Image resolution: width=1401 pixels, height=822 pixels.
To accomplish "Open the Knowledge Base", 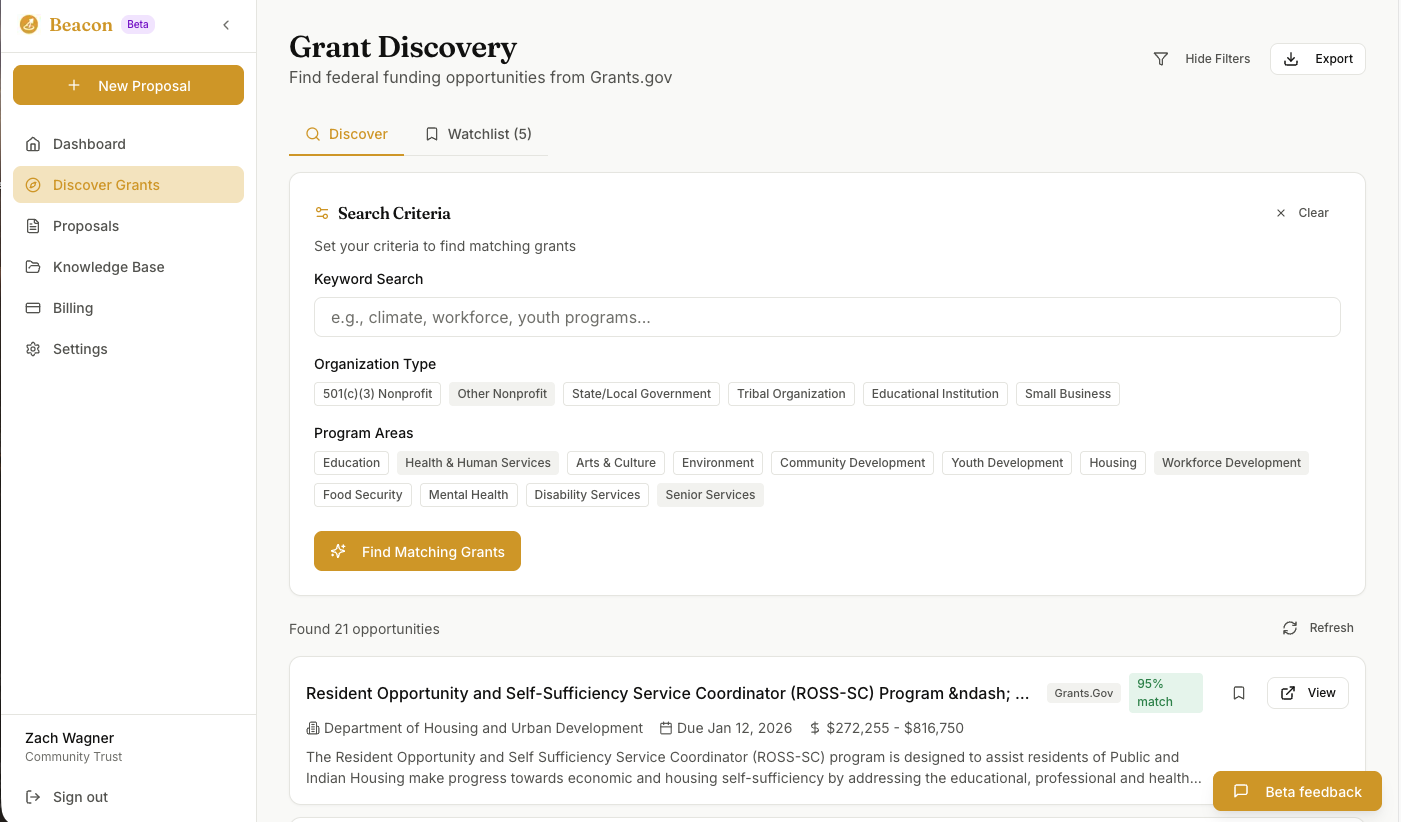I will click(128, 267).
